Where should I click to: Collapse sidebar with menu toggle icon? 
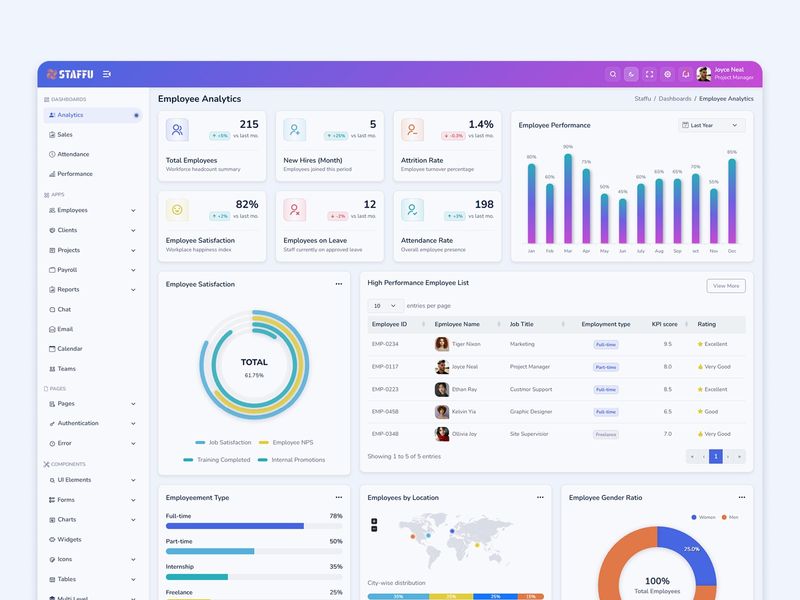coord(107,74)
